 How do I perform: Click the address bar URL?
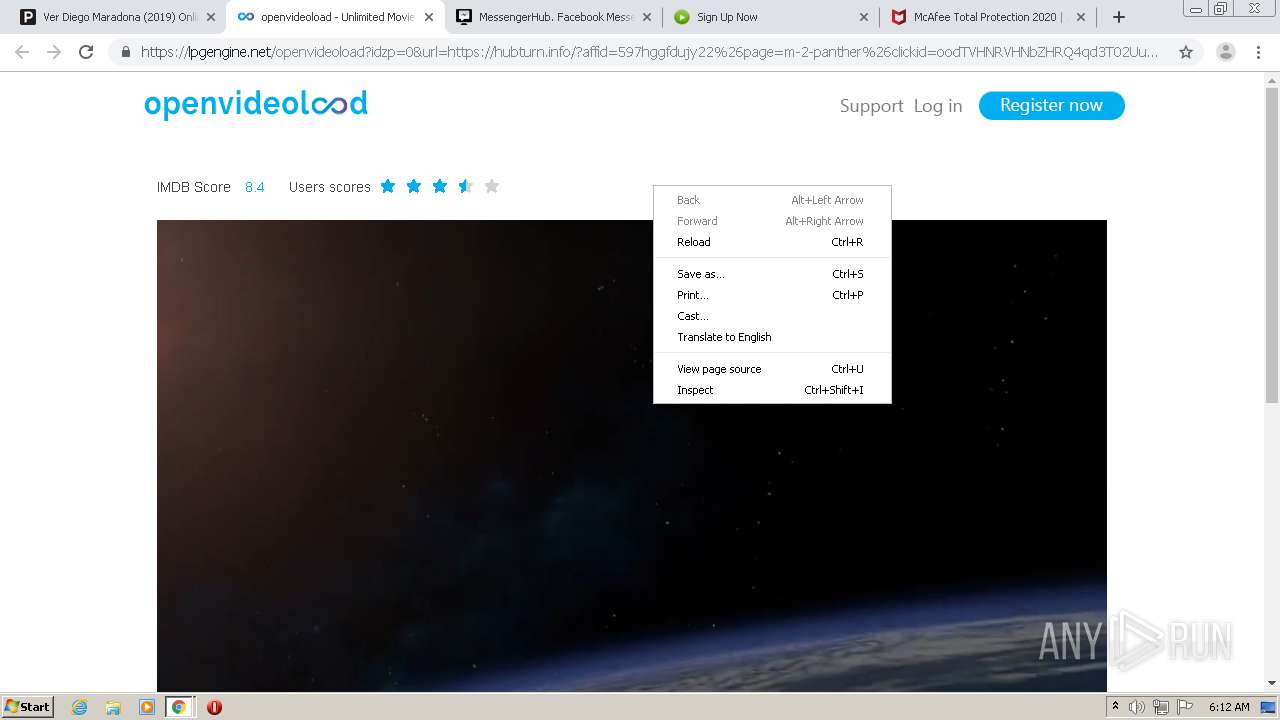click(x=650, y=52)
